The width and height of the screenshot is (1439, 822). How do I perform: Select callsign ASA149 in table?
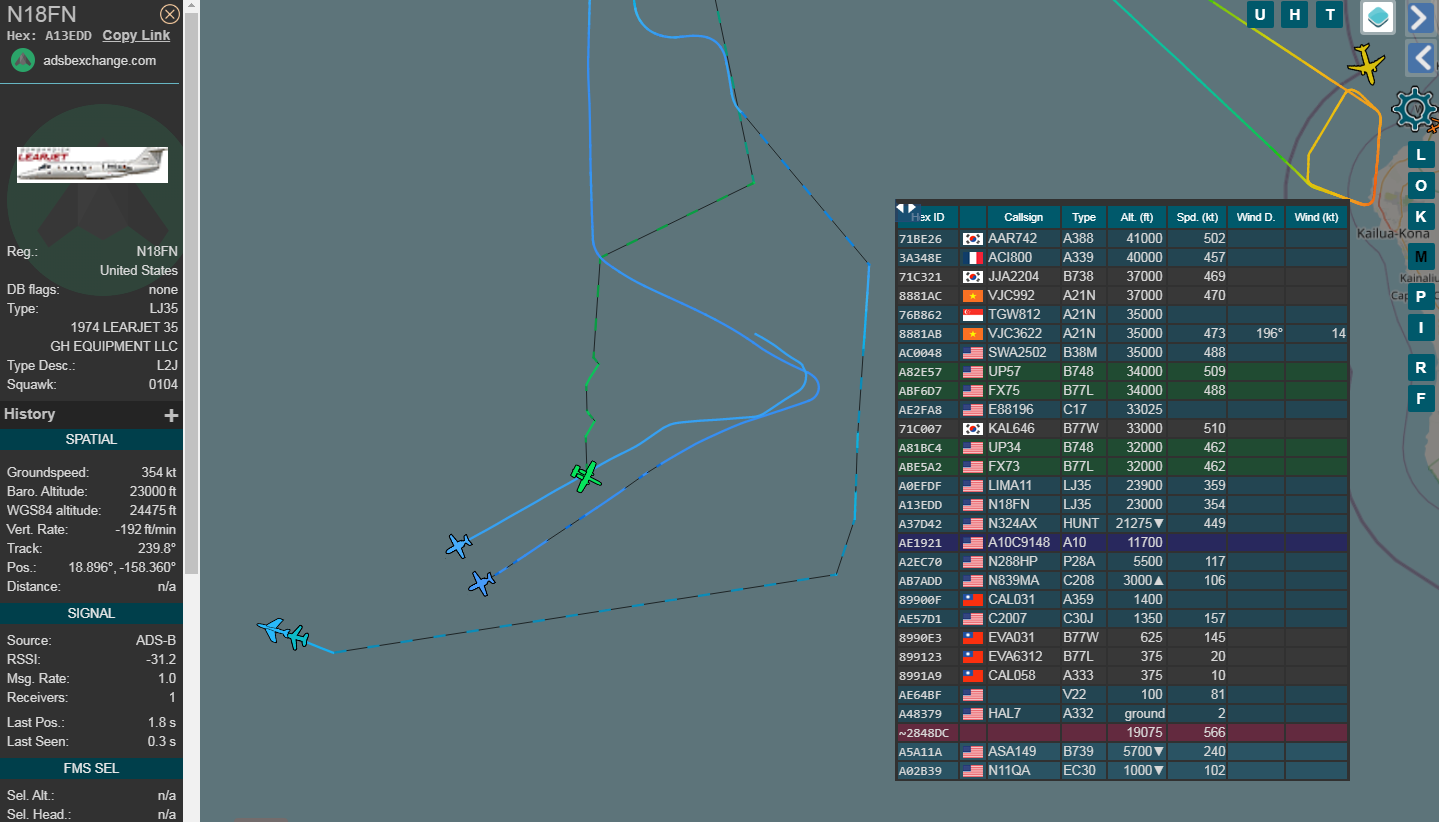tap(1011, 752)
